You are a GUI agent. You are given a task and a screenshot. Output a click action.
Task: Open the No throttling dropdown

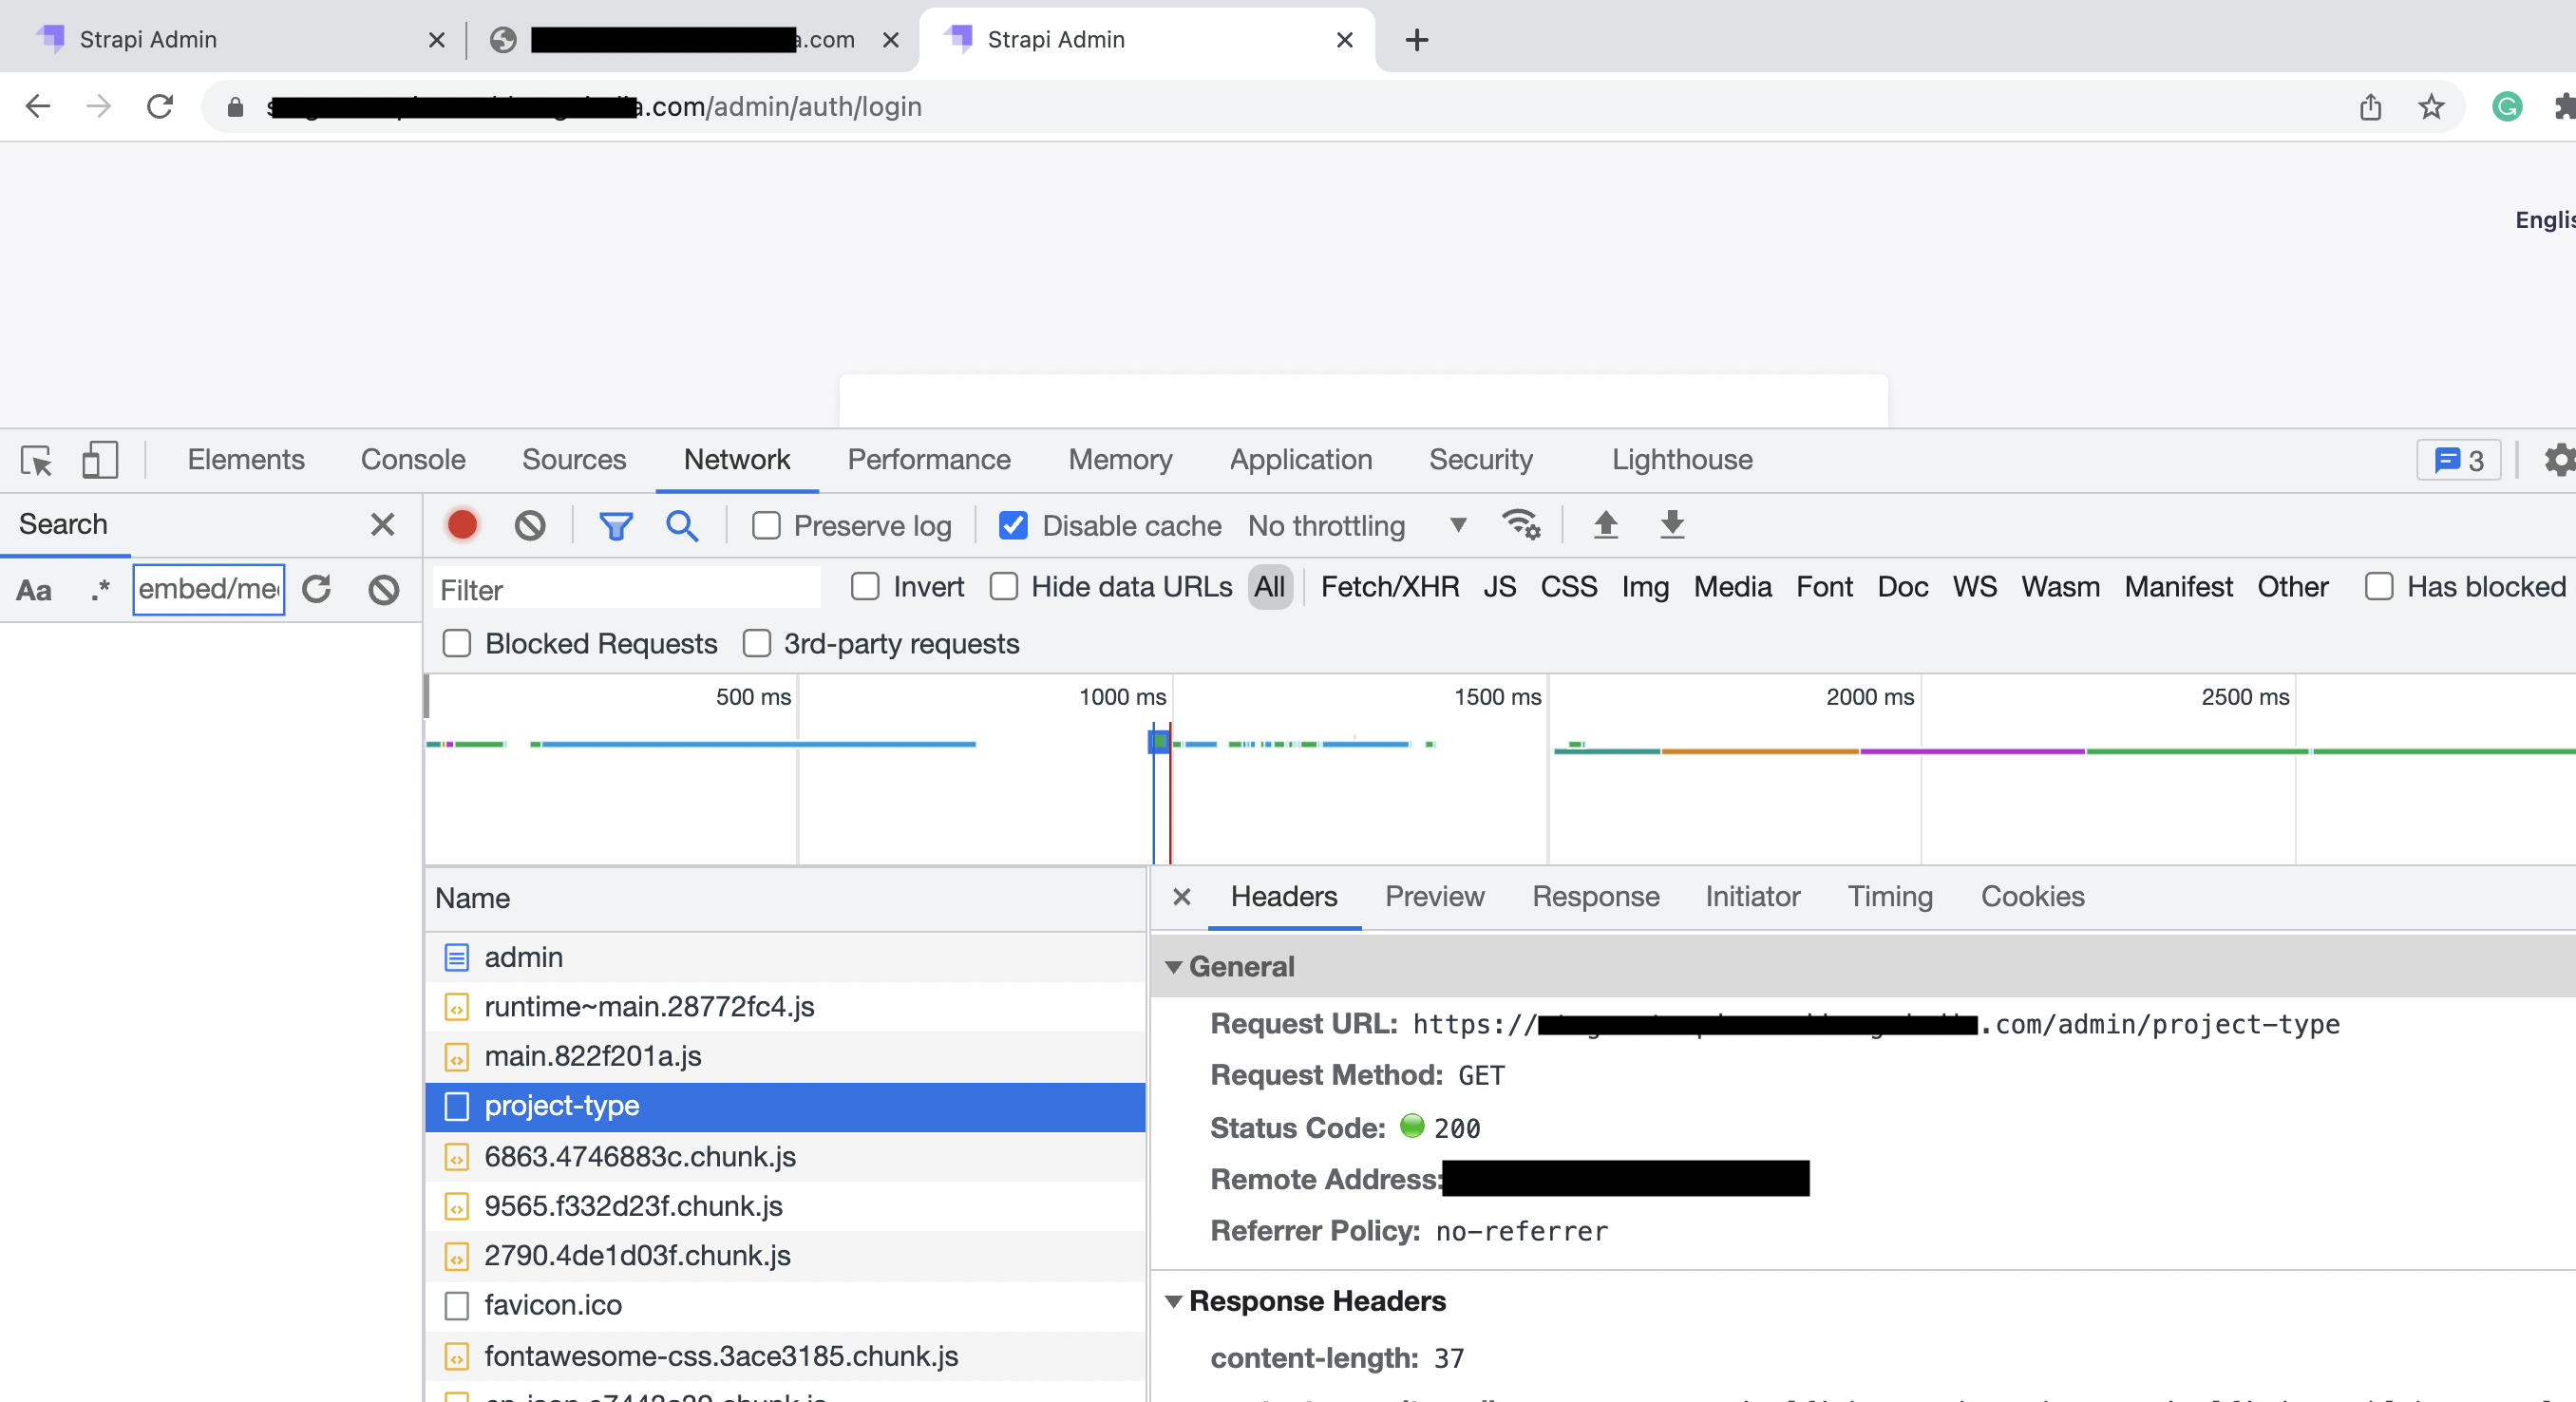point(1356,526)
